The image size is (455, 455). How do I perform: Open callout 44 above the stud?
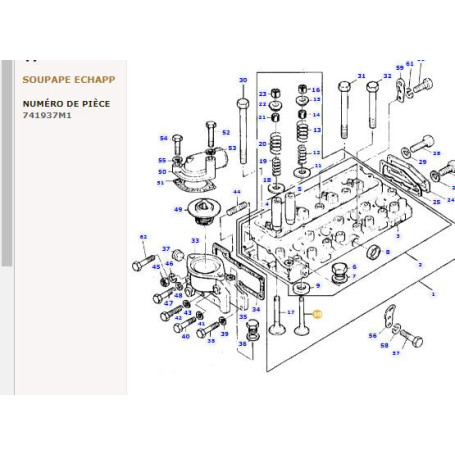(x=237, y=192)
